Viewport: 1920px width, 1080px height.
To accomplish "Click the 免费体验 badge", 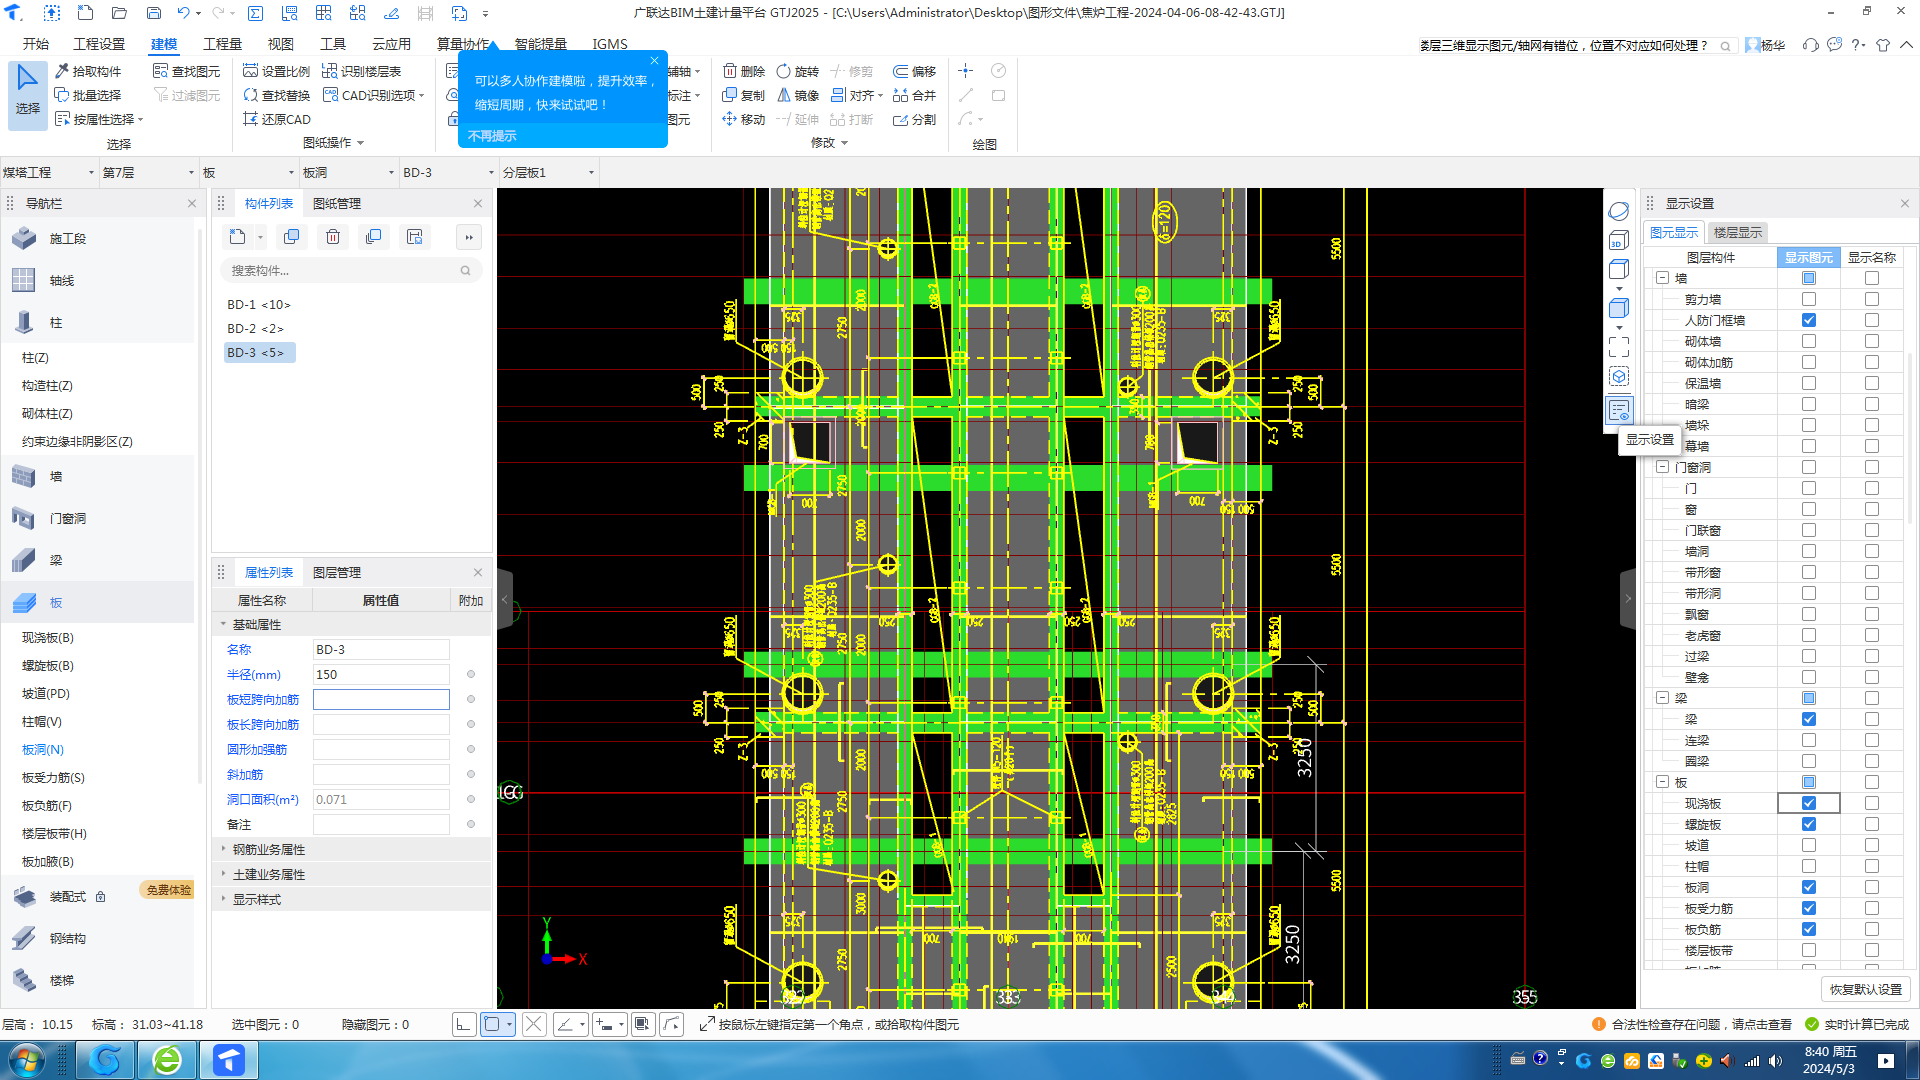I will [x=168, y=890].
